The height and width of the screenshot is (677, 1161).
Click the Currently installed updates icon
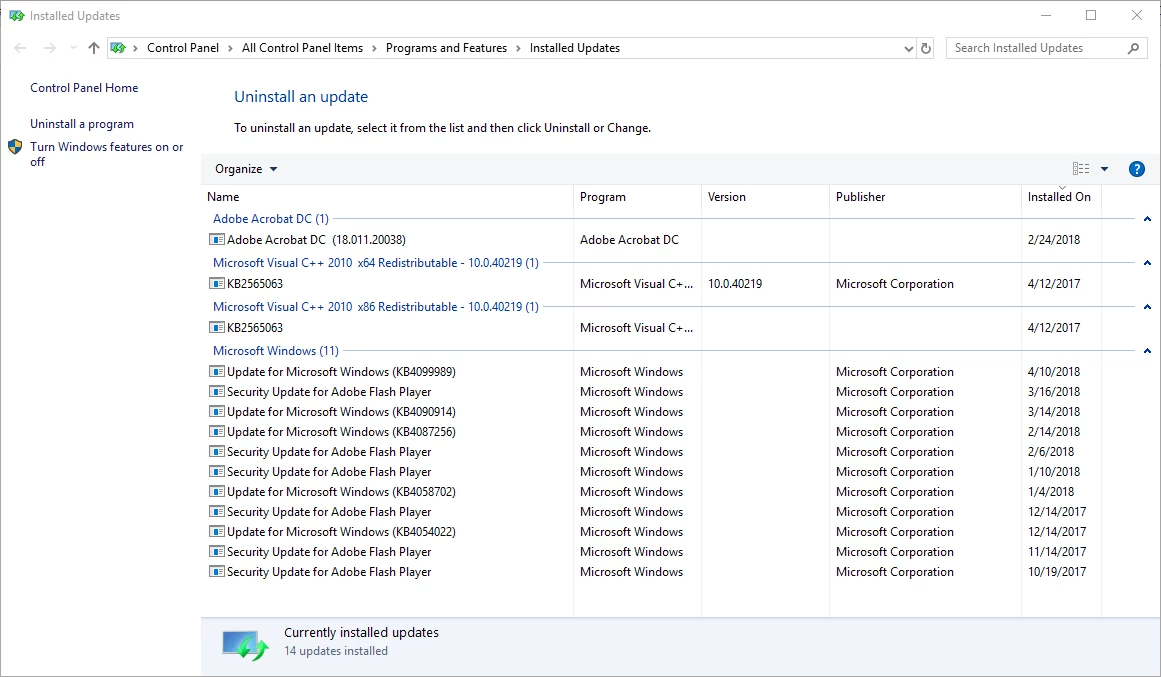point(245,644)
